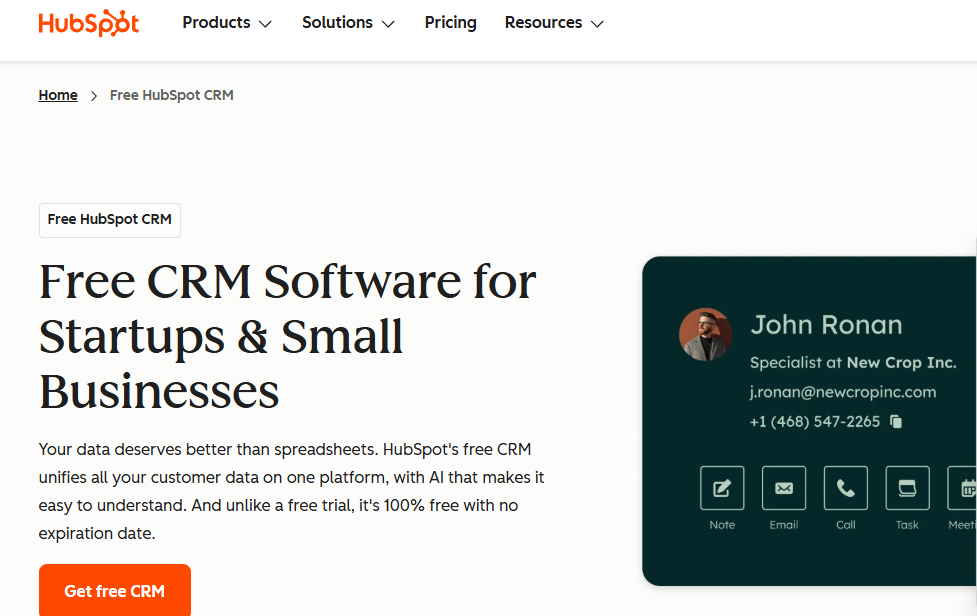
Task: Expand the Products chevron arrow
Action: 265,24
